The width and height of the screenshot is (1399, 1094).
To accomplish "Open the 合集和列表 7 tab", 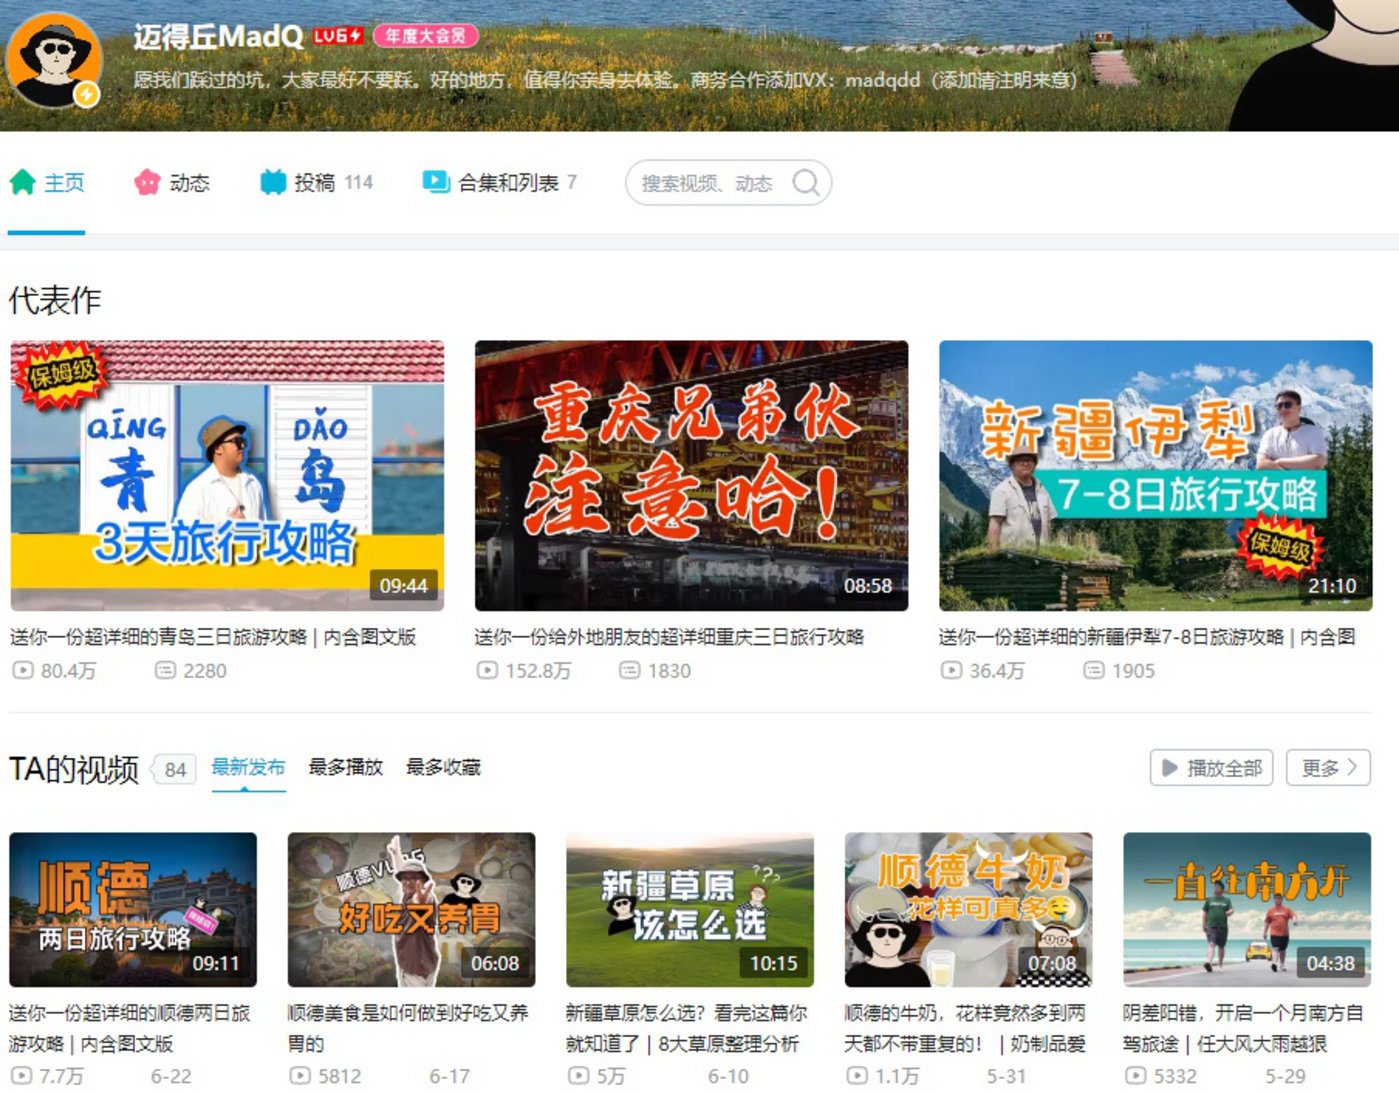I will (x=500, y=182).
